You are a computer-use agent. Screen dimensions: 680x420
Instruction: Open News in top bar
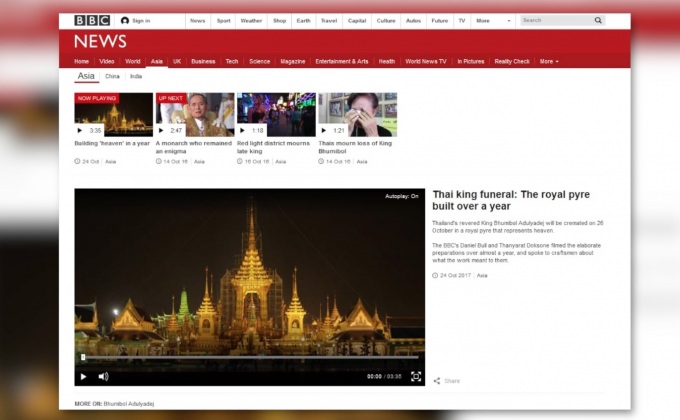coord(197,20)
